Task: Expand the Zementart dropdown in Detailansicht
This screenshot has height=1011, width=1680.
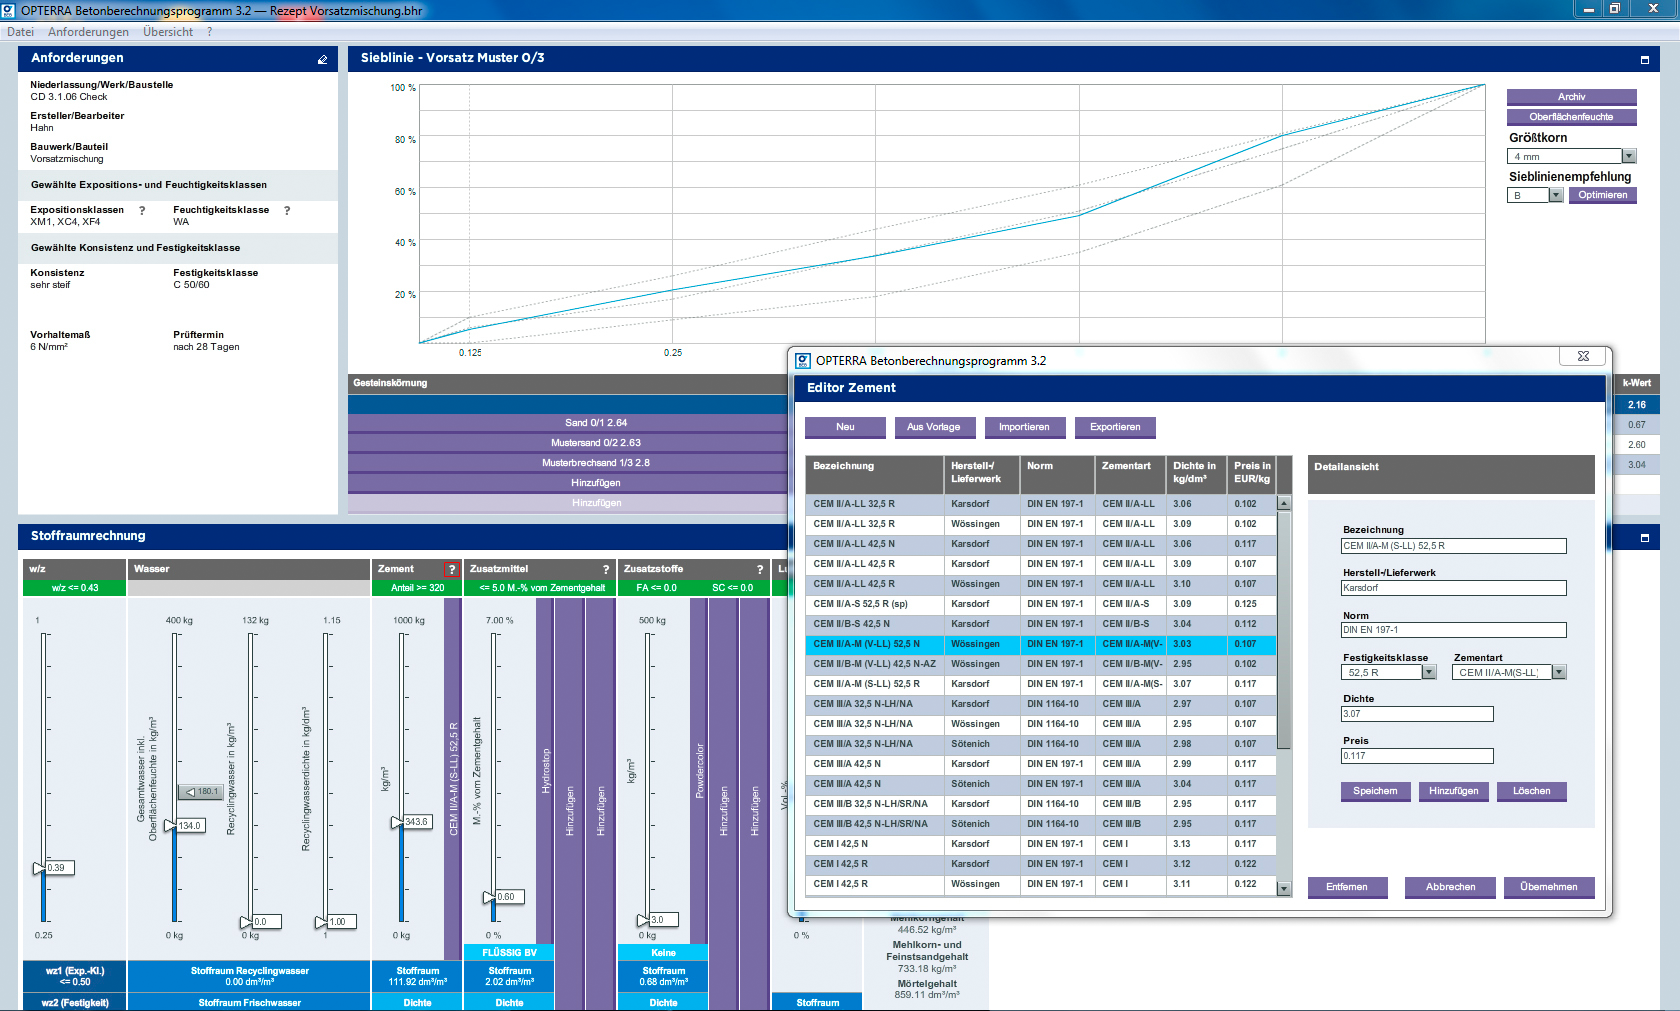Action: point(1559,672)
